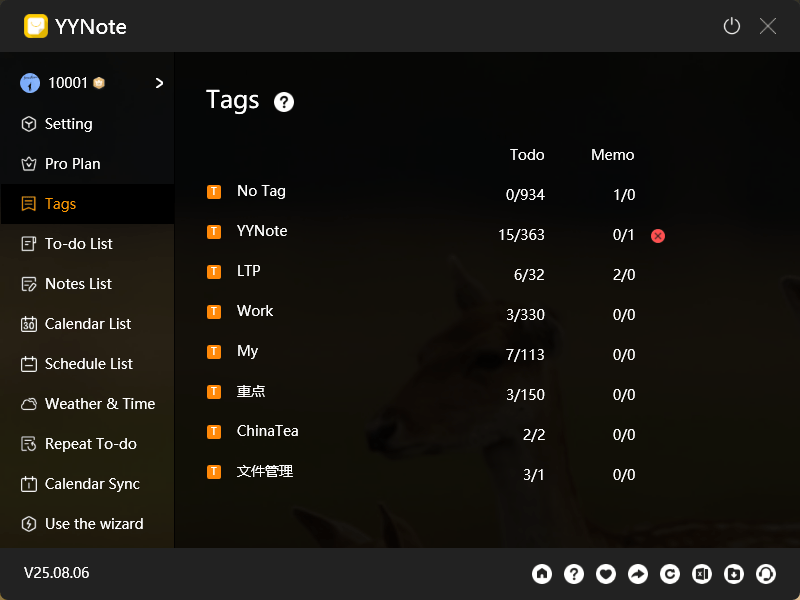Click the power icon in the title bar
This screenshot has height=600, width=800.
point(731,26)
